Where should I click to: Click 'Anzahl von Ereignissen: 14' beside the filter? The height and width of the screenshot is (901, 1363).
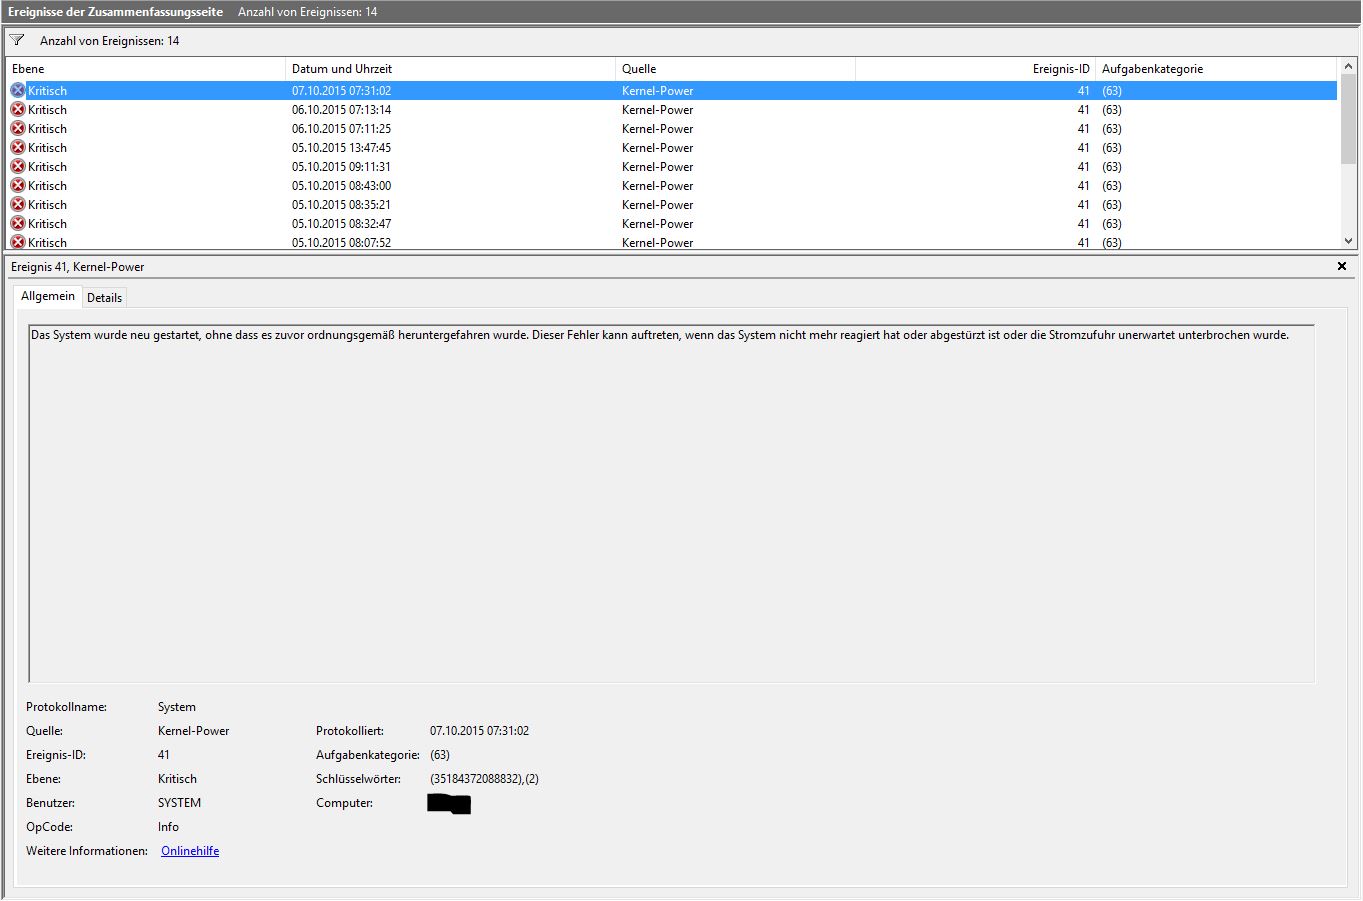click(110, 41)
